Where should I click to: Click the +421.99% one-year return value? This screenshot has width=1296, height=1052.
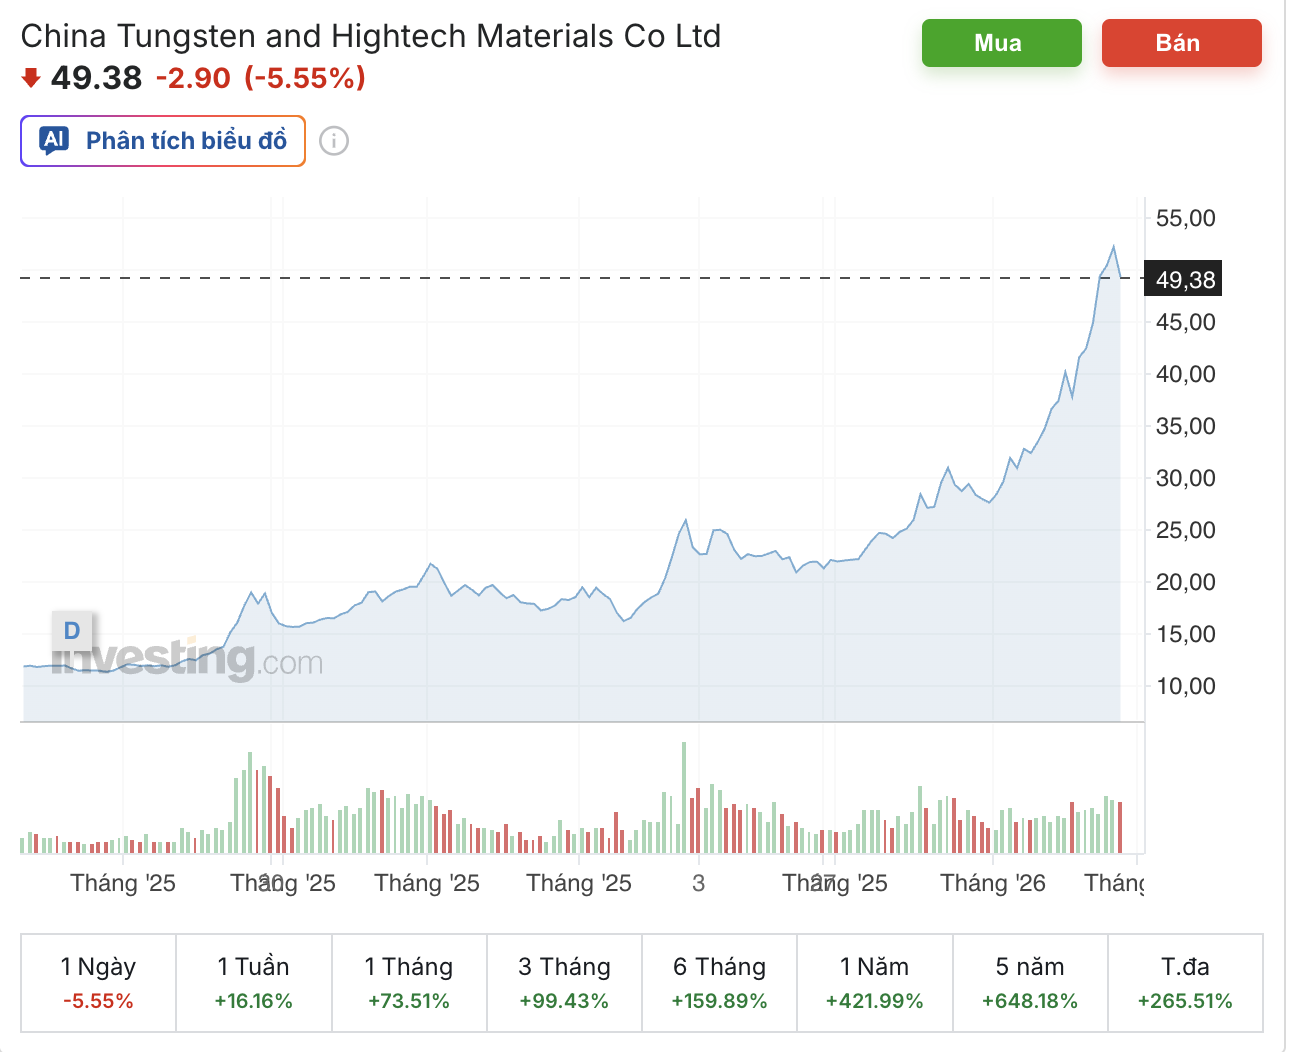click(875, 1001)
